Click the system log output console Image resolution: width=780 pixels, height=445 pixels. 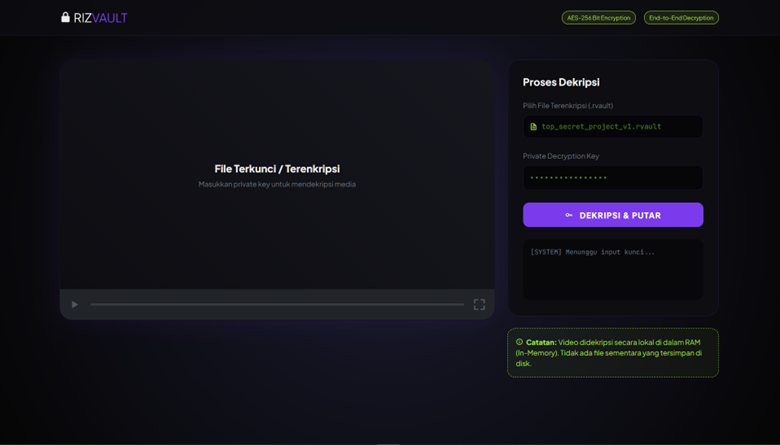(612, 269)
